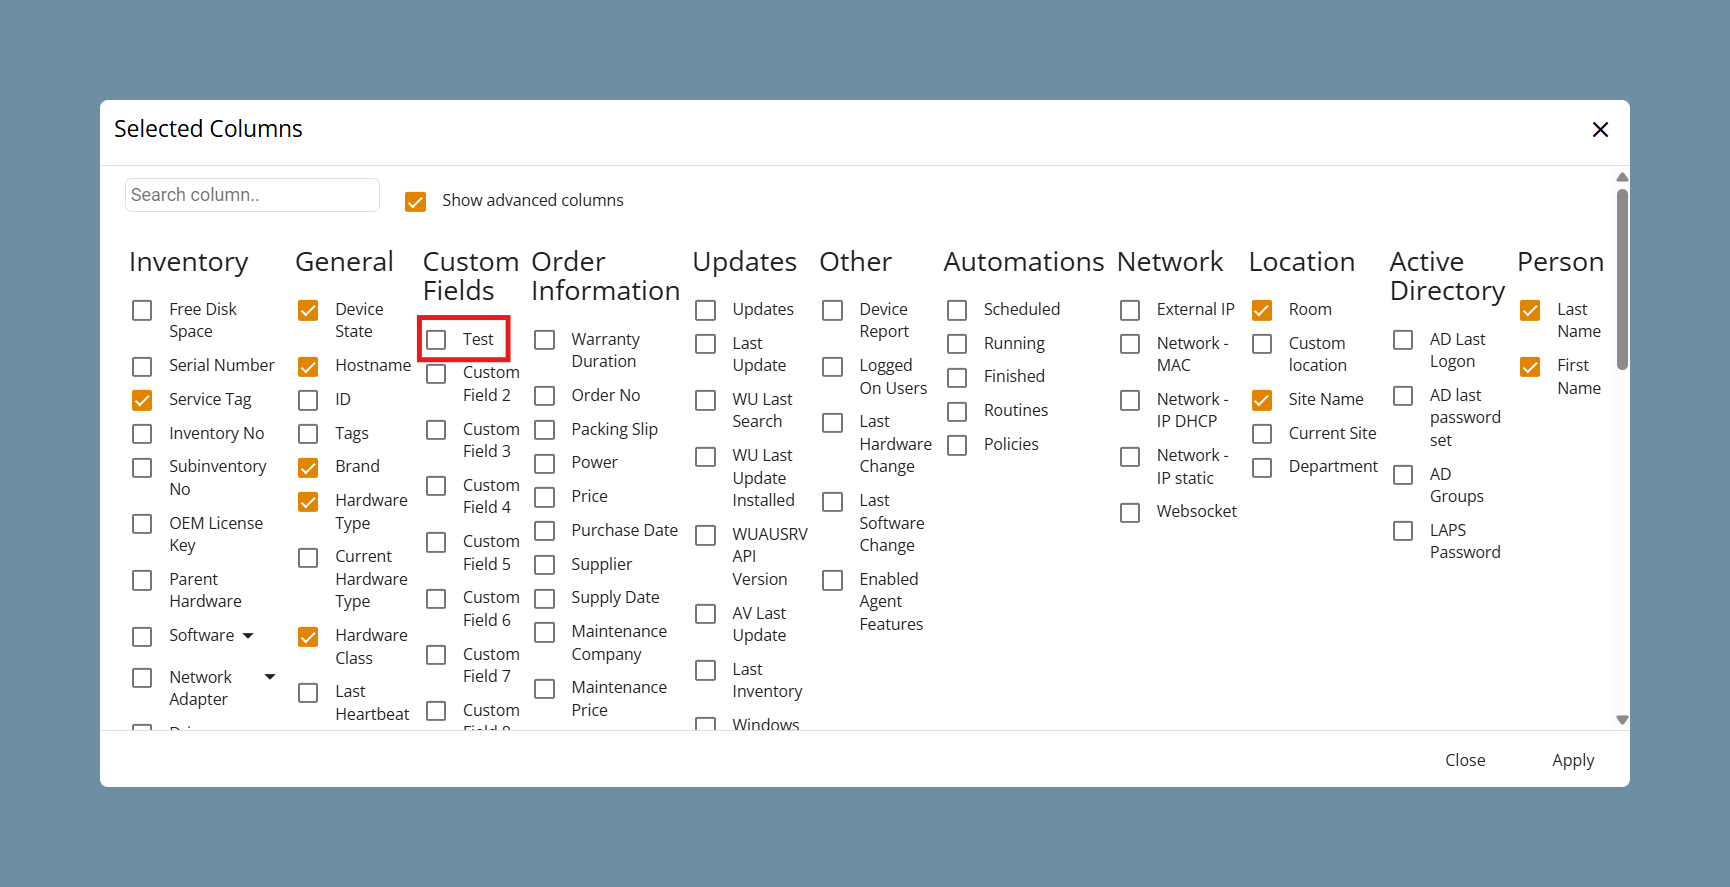The image size is (1730, 887).
Task: Enable the Current Site checkbox
Action: tap(1262, 434)
